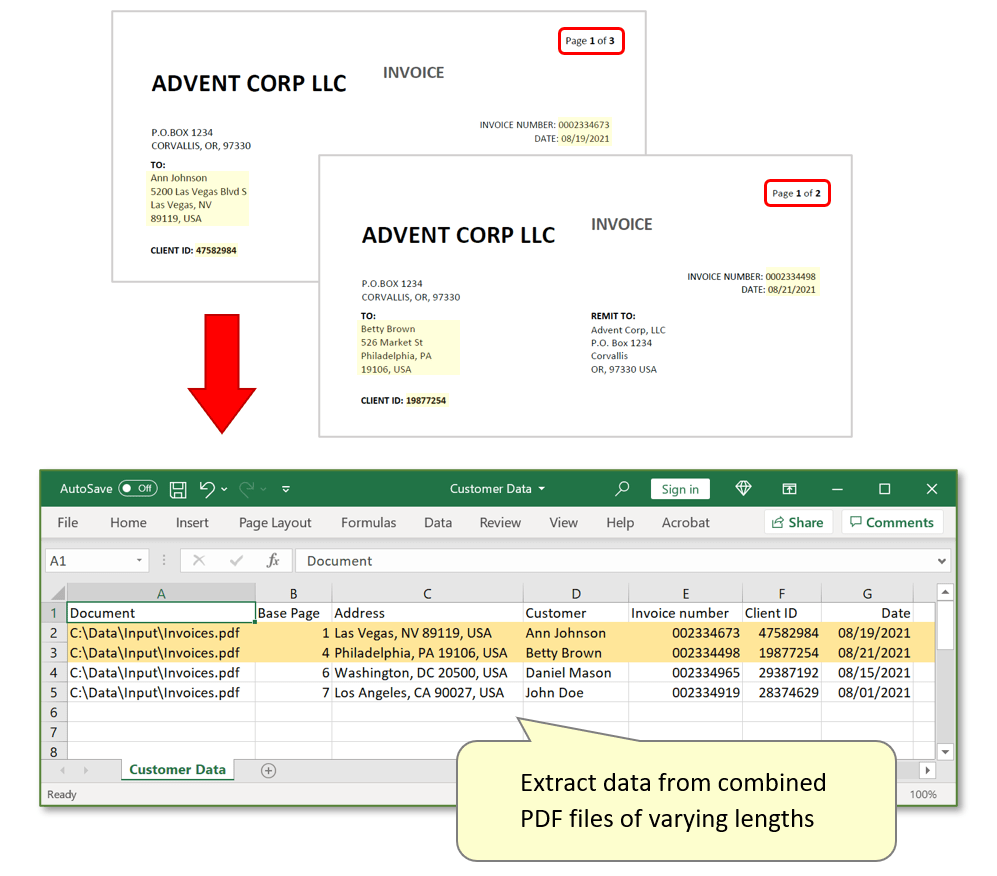This screenshot has height=876, width=997.
Task: Switch to the Formulas tab
Action: (x=368, y=523)
